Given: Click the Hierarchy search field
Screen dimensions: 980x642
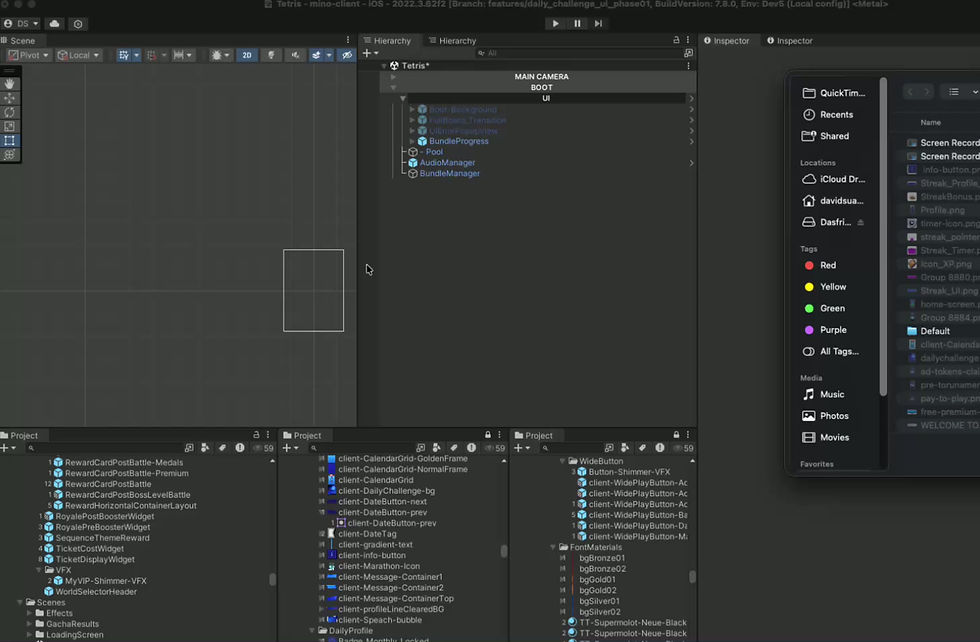Looking at the screenshot, I should 578,53.
